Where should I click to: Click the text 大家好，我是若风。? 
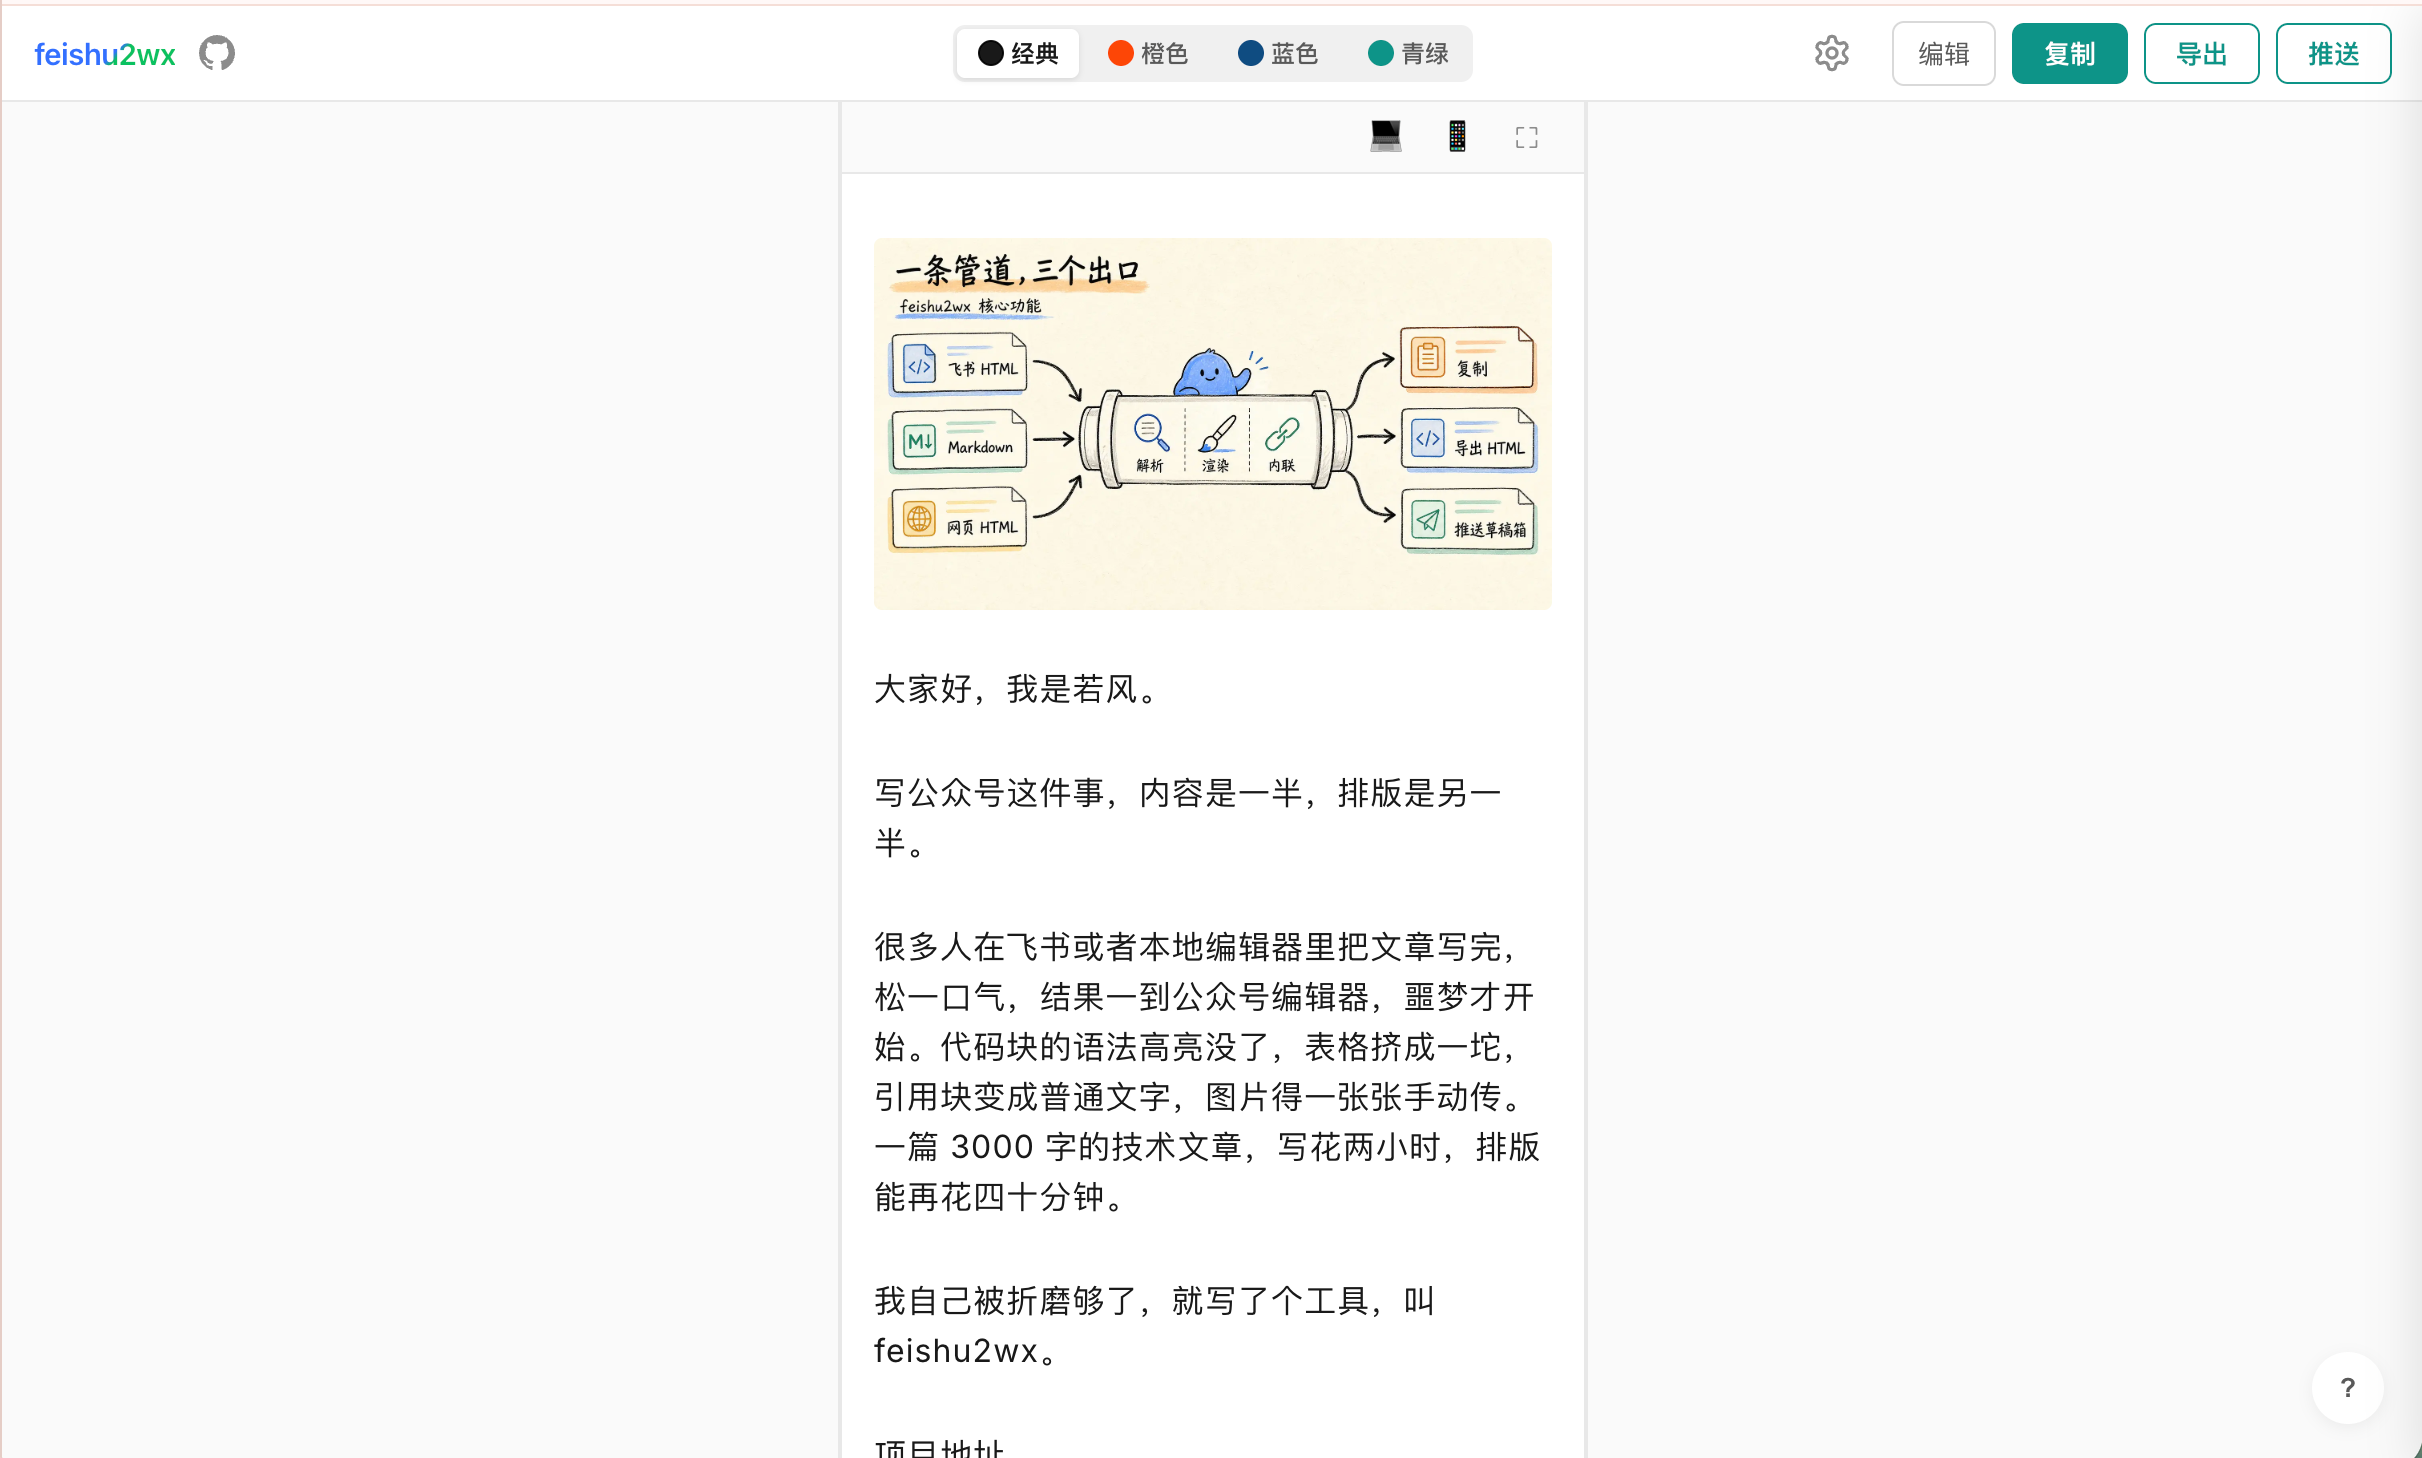1018,689
